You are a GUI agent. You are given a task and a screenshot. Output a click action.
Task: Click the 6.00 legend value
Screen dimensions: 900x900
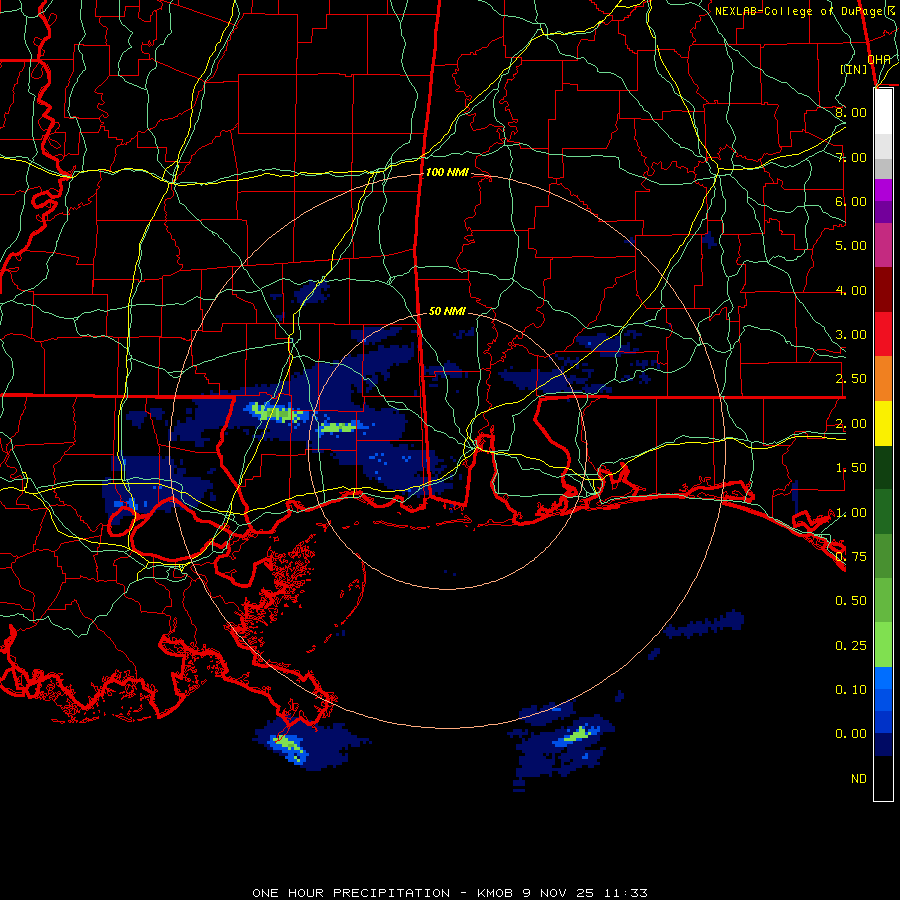click(x=851, y=201)
